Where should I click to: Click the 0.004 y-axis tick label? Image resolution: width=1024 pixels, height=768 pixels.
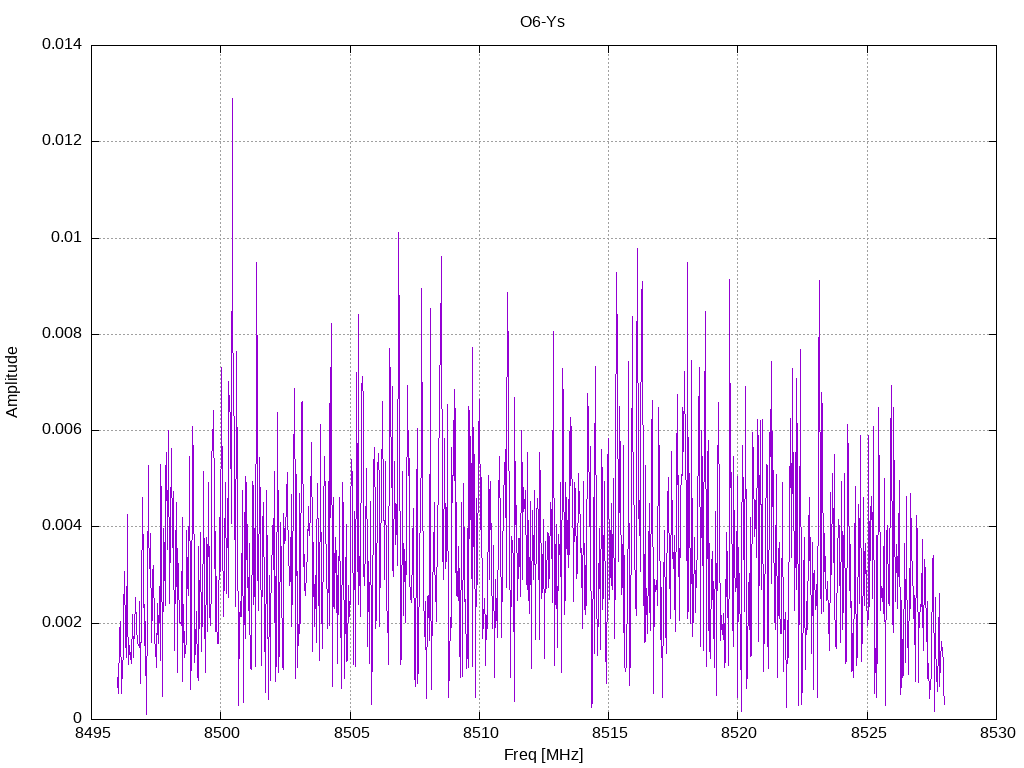[x=62, y=526]
